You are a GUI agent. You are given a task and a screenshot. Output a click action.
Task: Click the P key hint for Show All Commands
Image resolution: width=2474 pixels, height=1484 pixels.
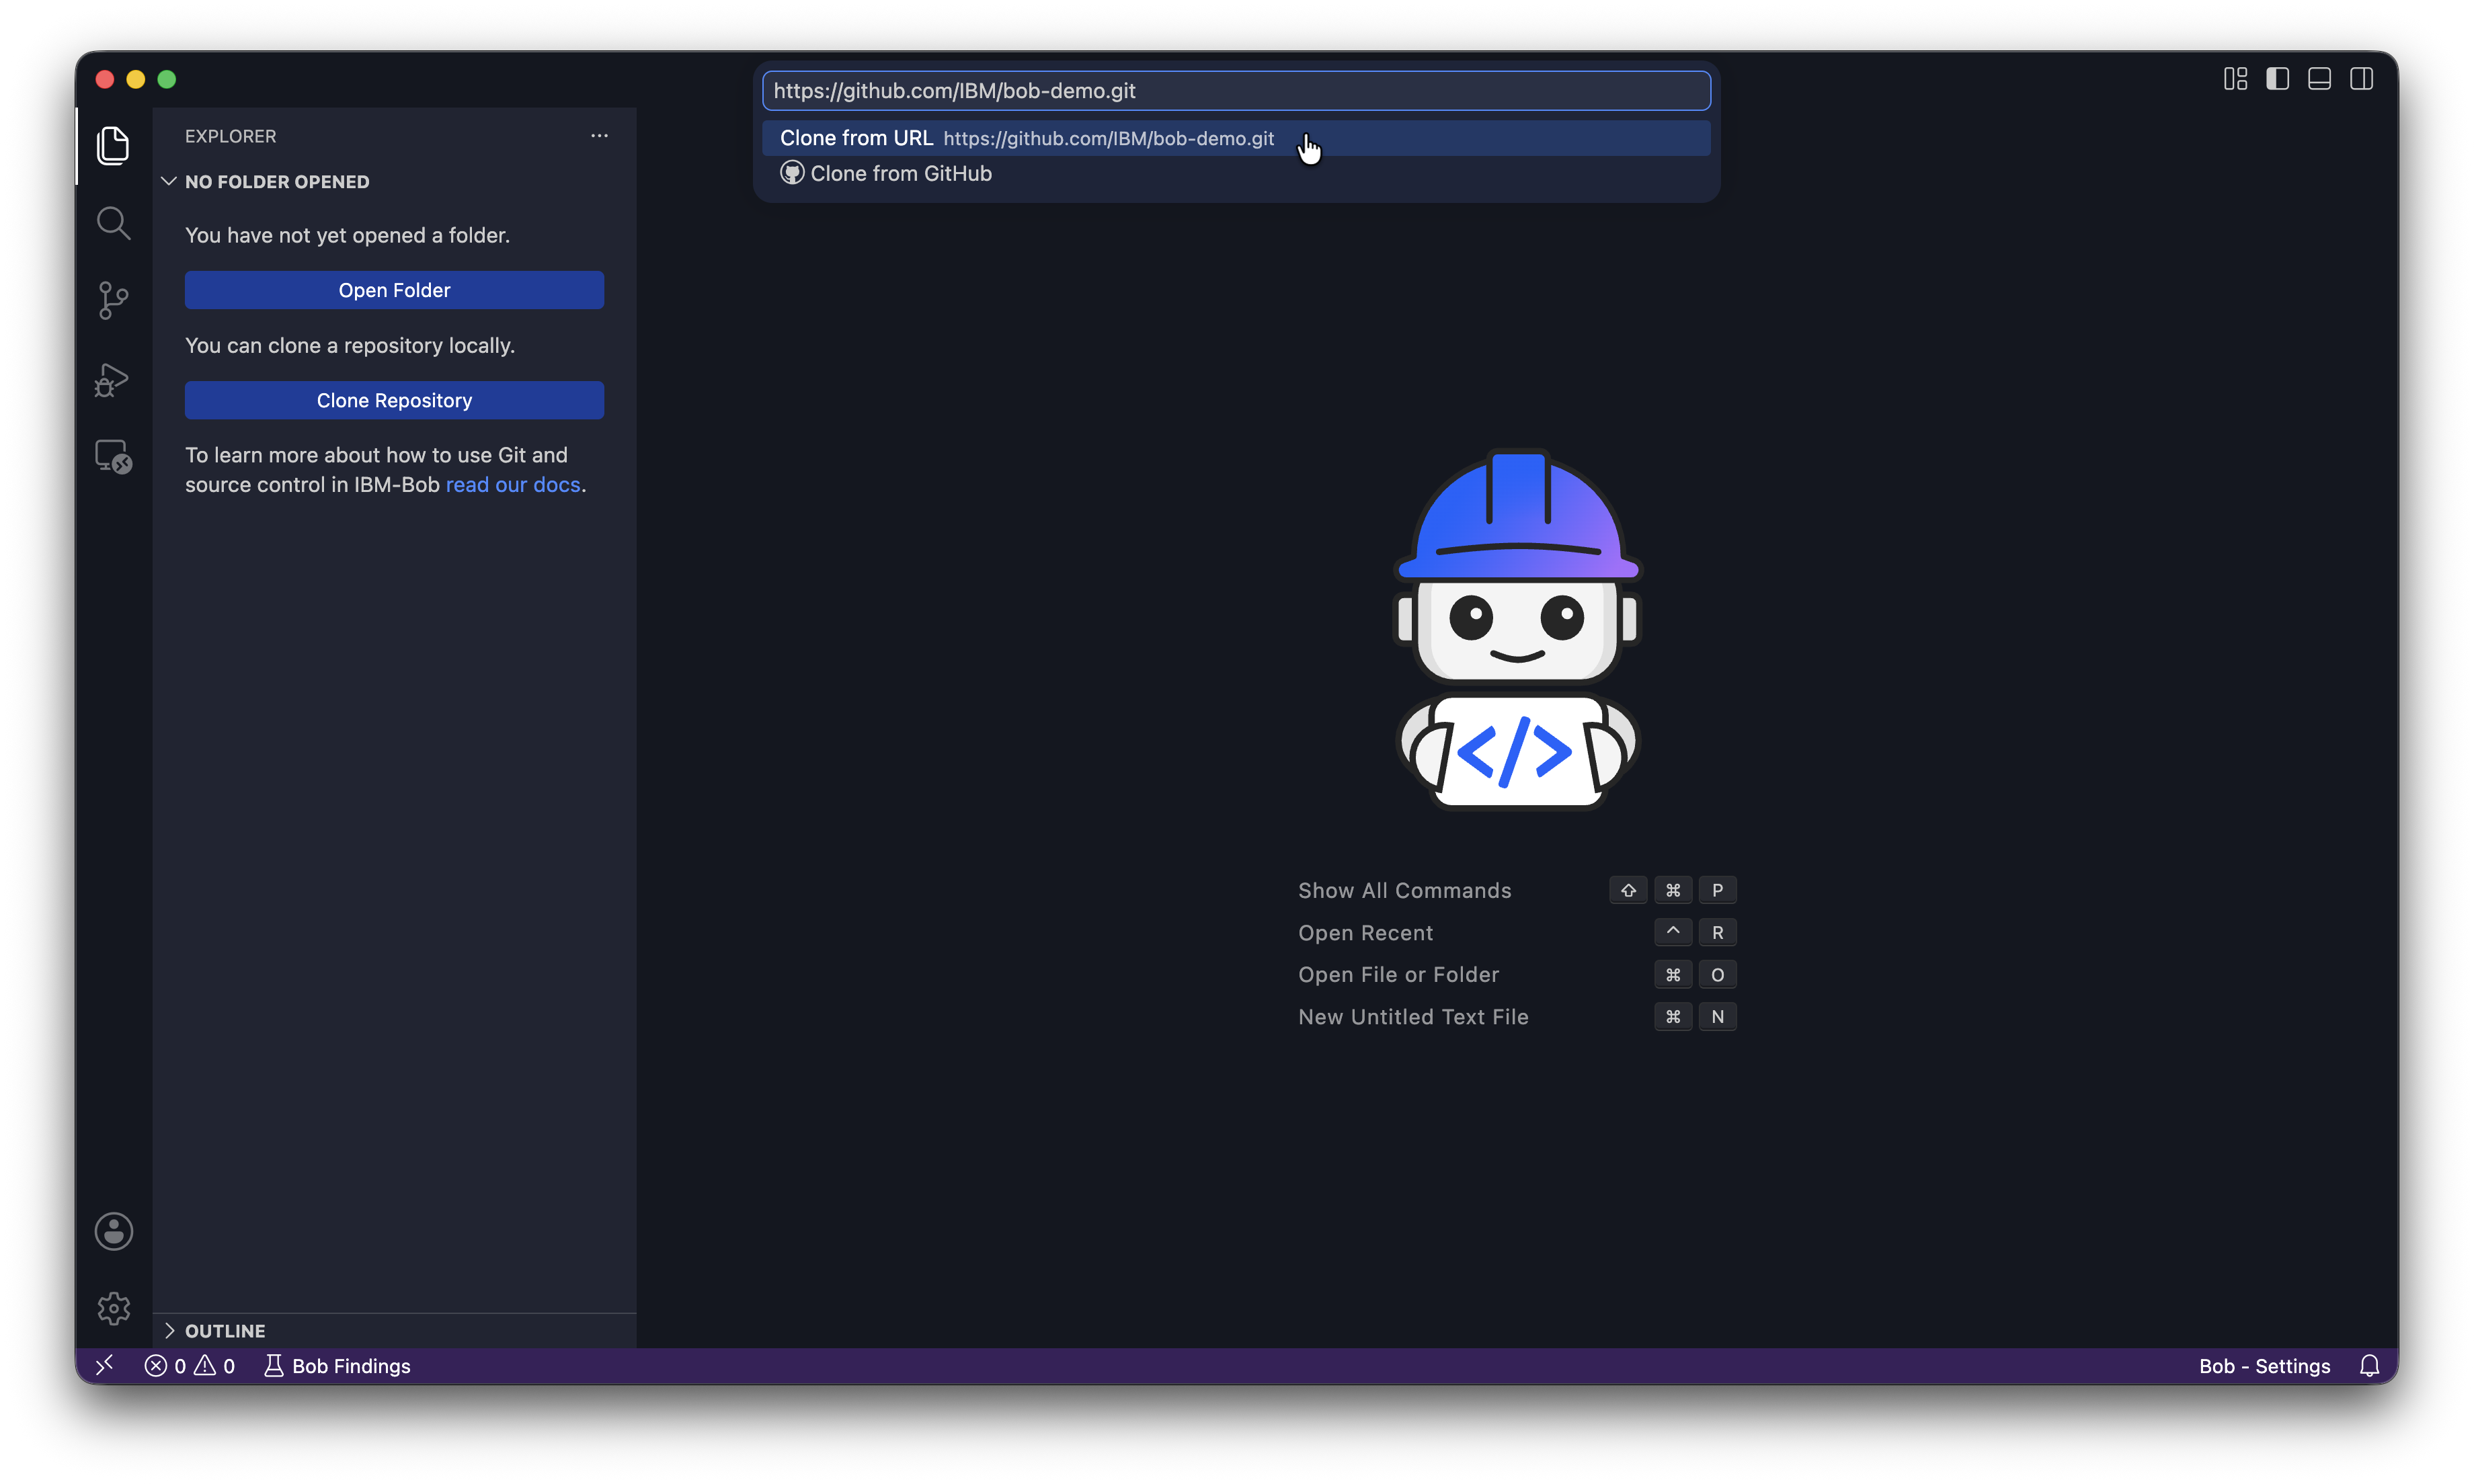click(1717, 890)
